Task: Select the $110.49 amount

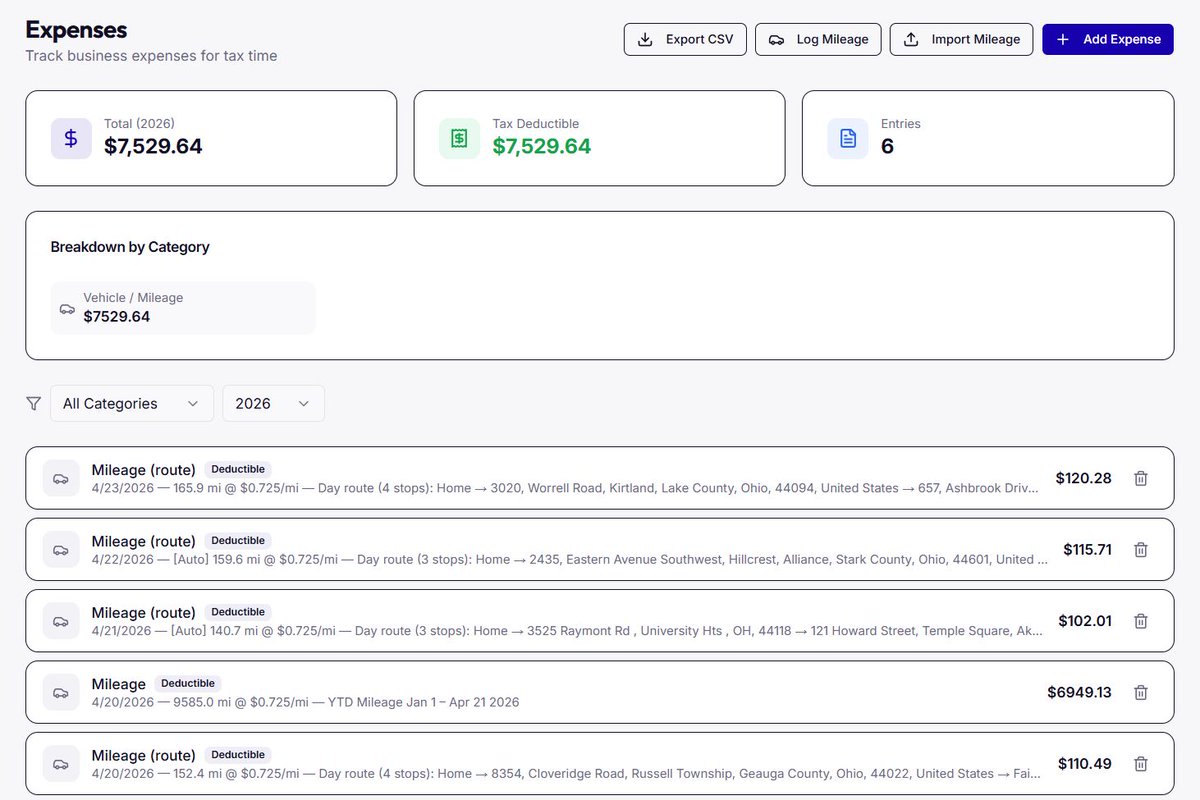Action: [x=1085, y=764]
